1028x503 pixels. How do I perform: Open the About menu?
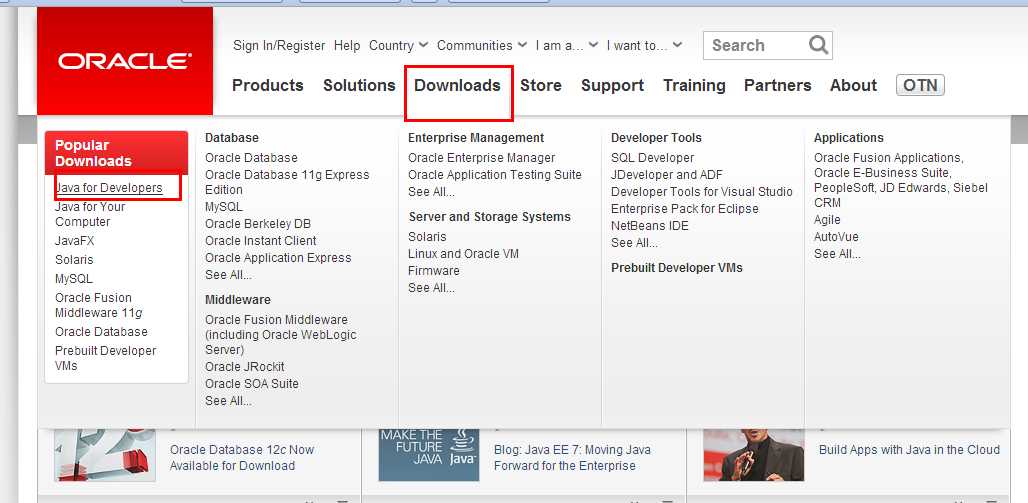pos(854,85)
